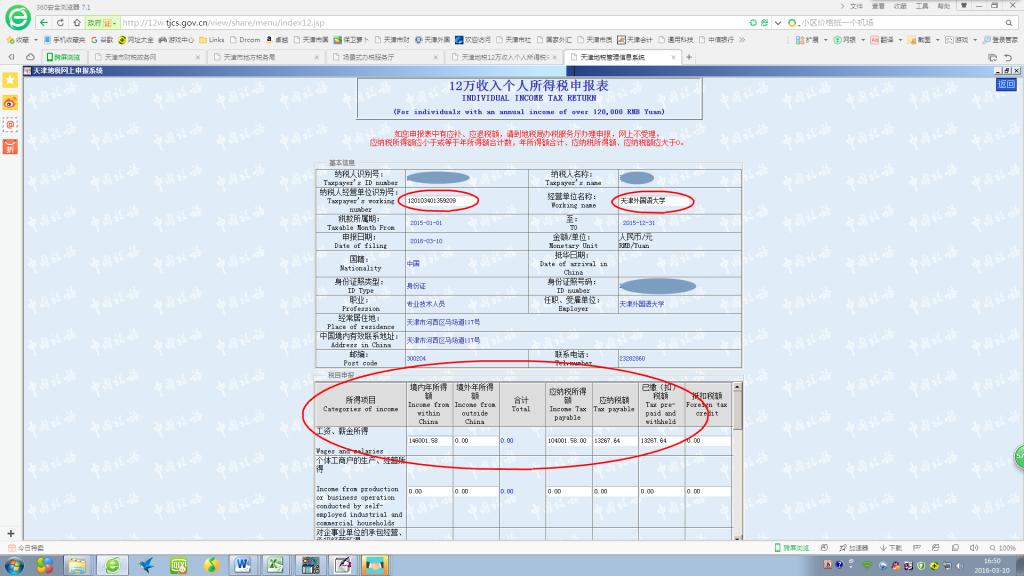This screenshot has height=576, width=1024.
Task: Click the 经营单位名称 working name field
Action: [652, 201]
